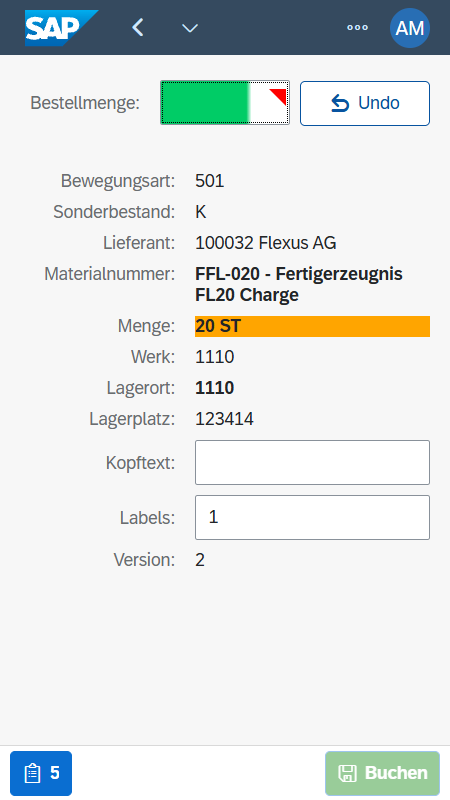The height and width of the screenshot is (800, 450).
Task: Open the clipboard list showing 5
Action: [x=41, y=773]
